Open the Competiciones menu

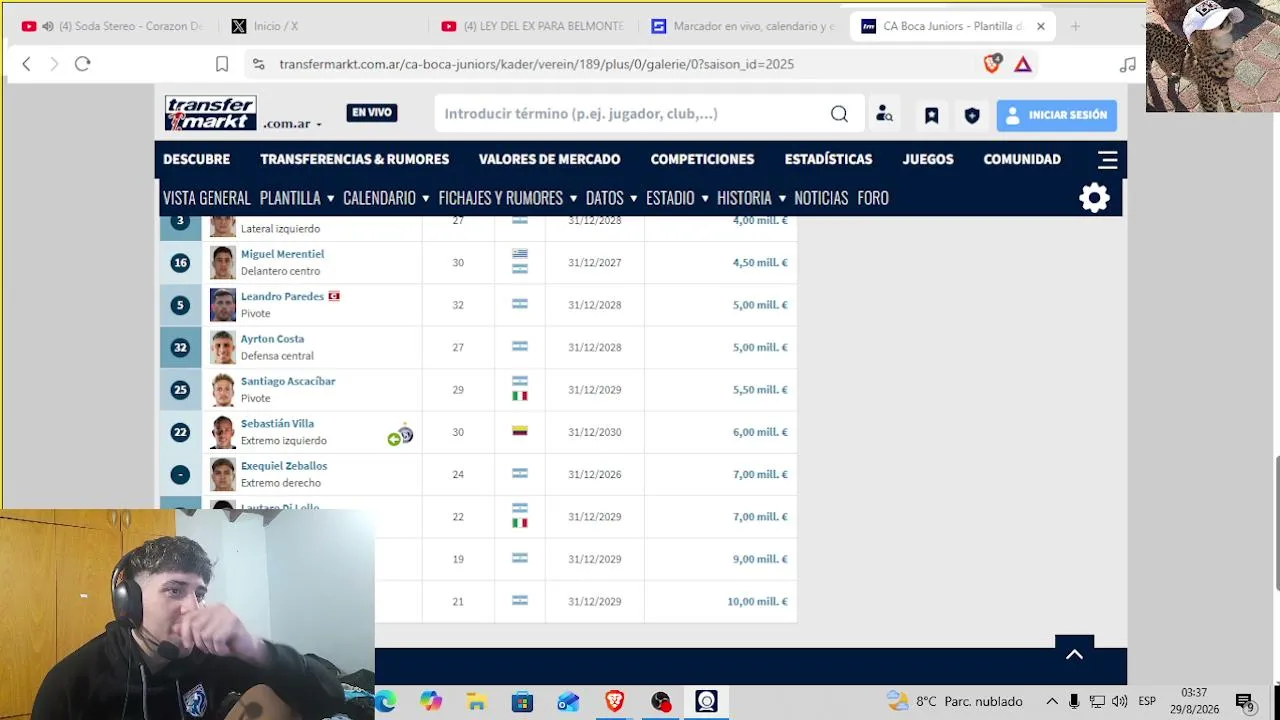(x=702, y=159)
